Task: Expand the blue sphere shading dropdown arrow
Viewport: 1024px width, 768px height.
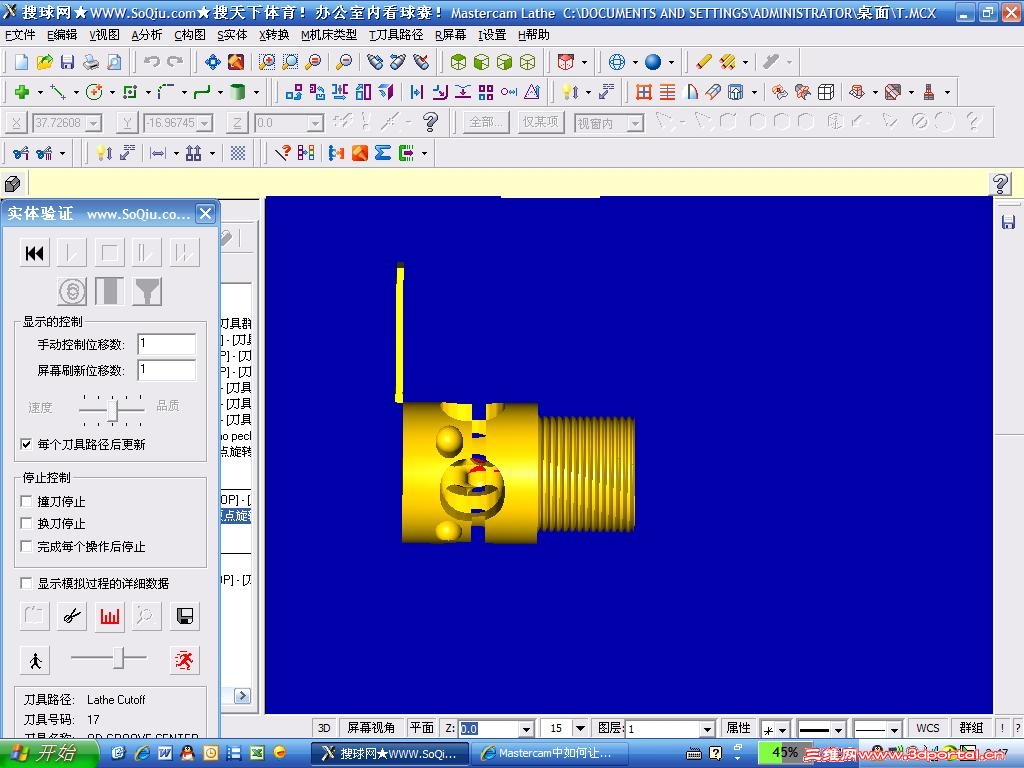Action: coord(671,63)
